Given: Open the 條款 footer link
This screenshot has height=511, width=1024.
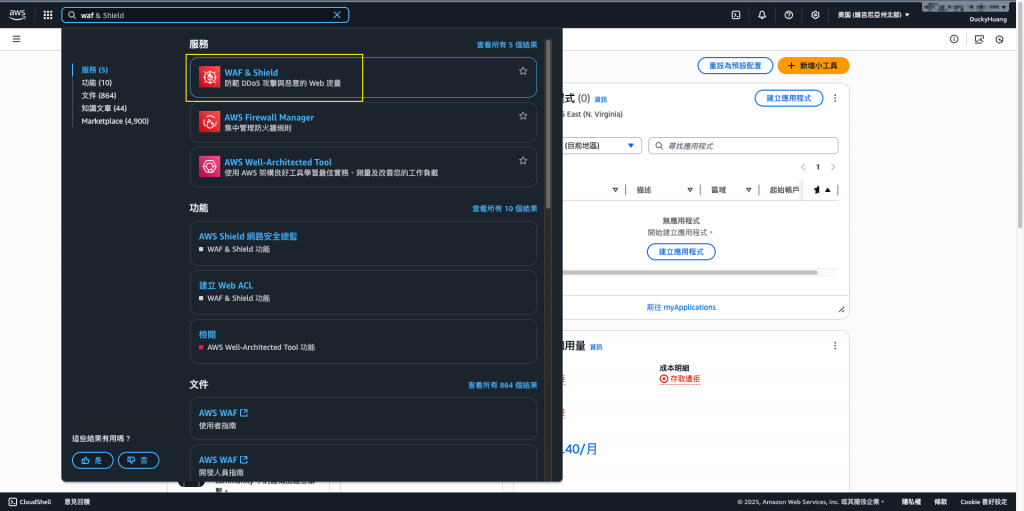Looking at the screenshot, I should (x=940, y=502).
